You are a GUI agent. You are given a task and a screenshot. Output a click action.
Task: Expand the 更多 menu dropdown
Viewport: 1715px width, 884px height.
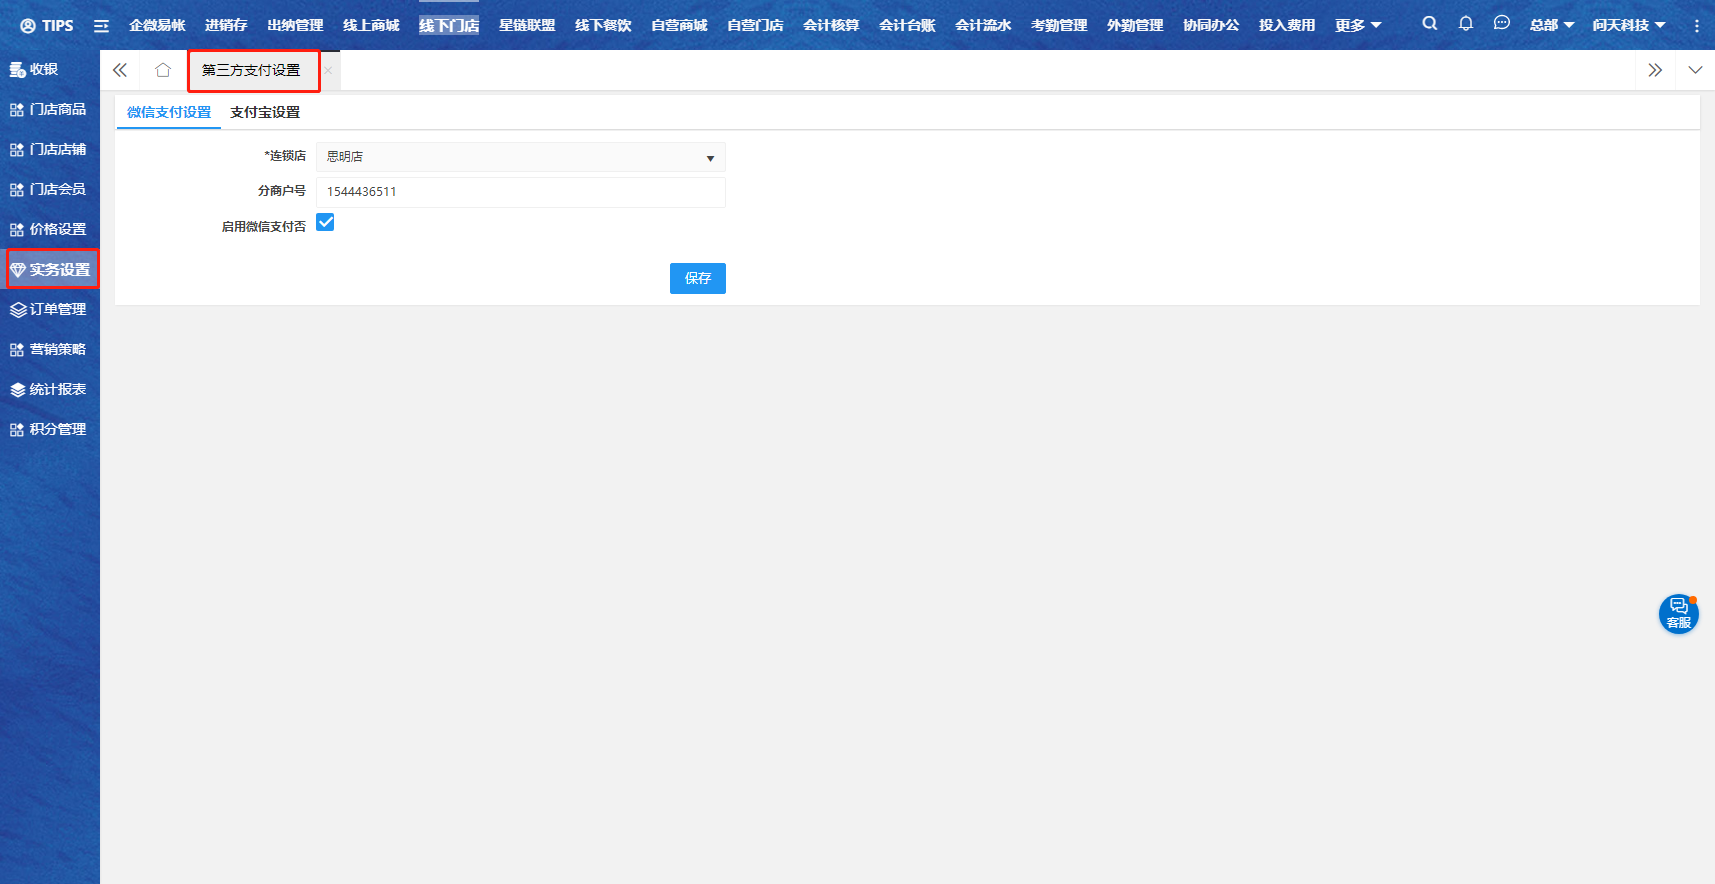1357,25
